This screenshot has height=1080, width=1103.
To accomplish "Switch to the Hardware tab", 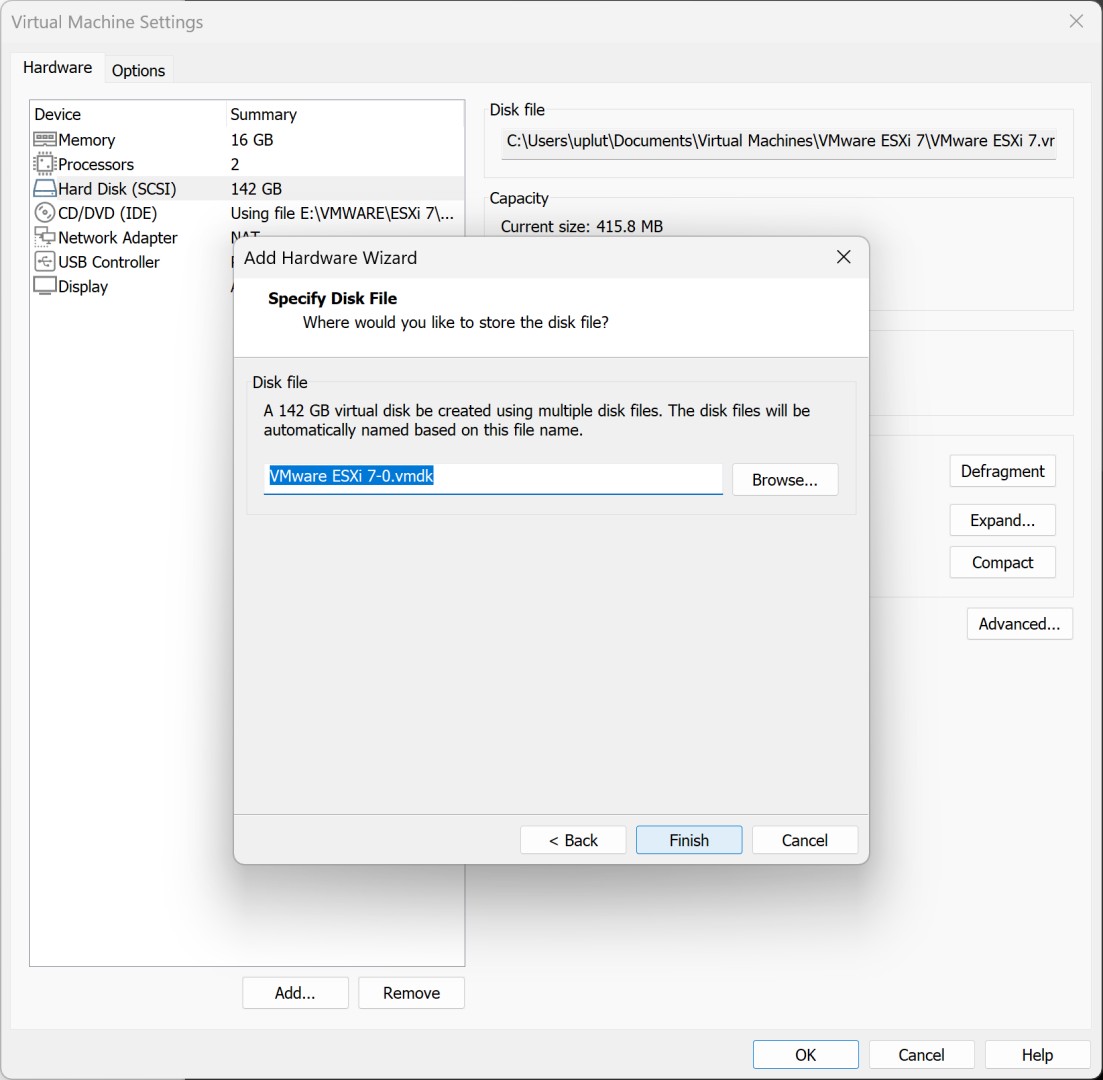I will tap(58, 68).
